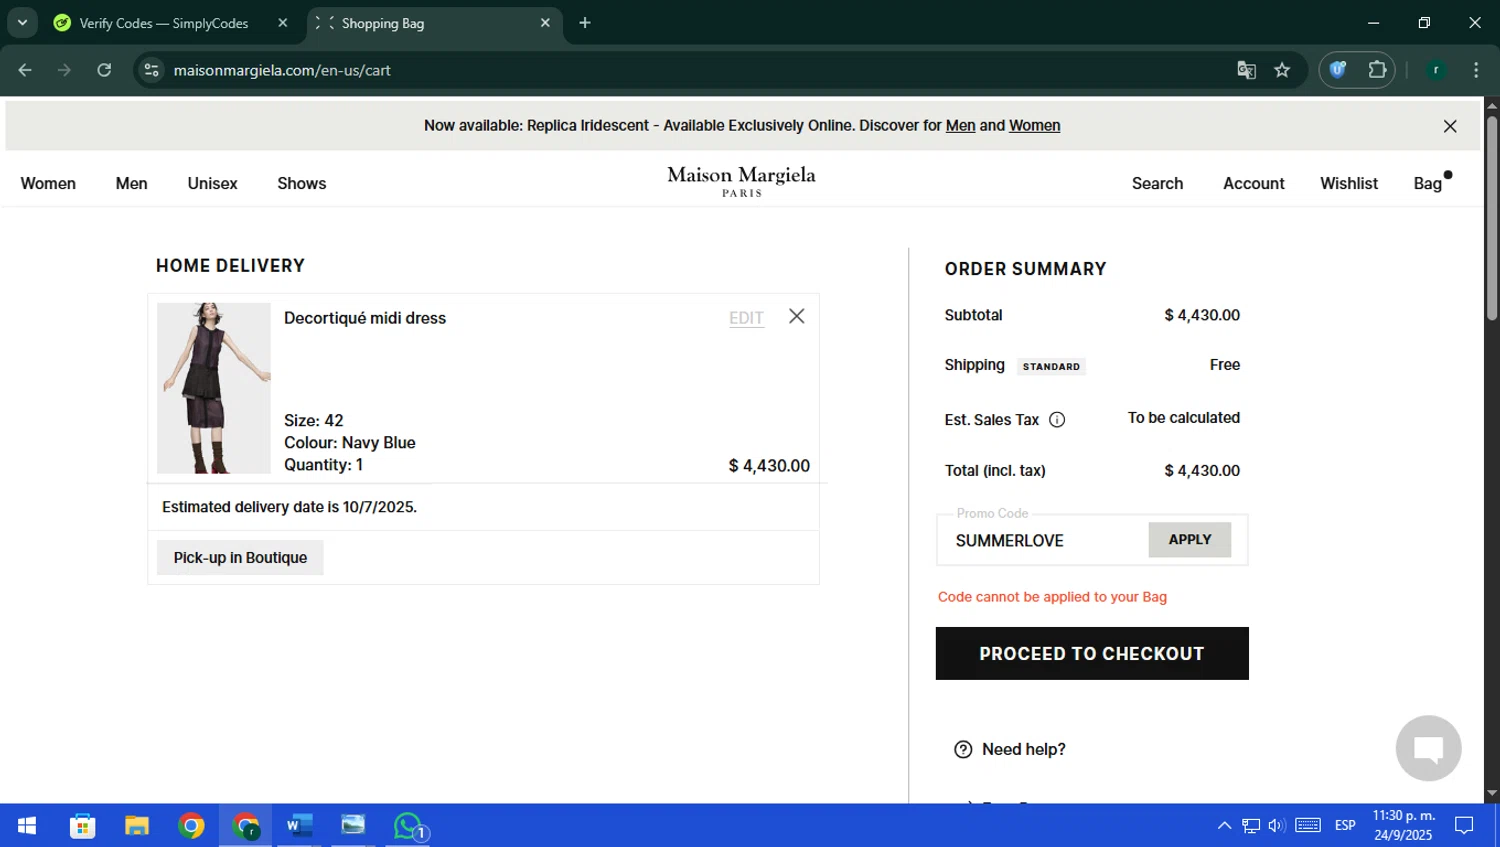
Task: Open the browser extensions puzzle menu
Action: point(1377,70)
